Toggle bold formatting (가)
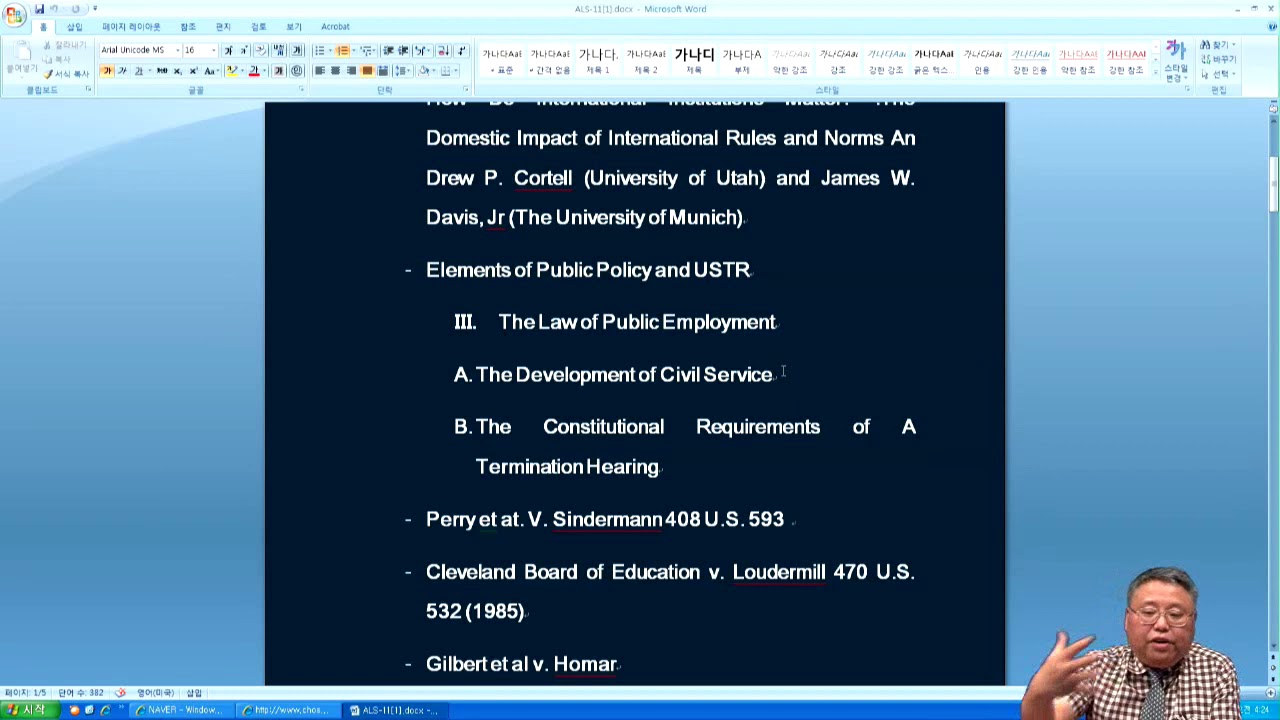The height and width of the screenshot is (720, 1280). tap(107, 71)
